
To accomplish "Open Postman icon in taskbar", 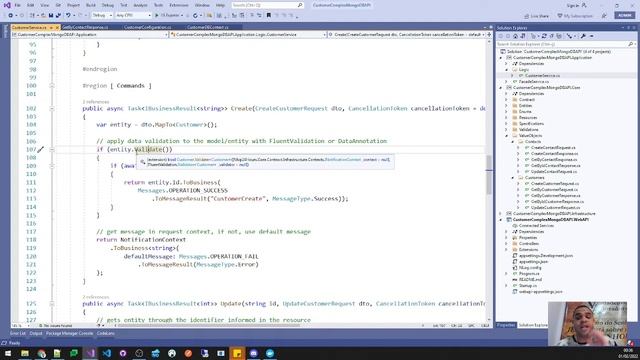I will 188,353.
